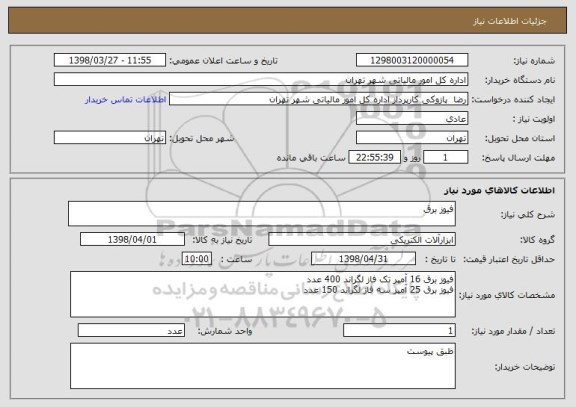Image resolution: width=576 pixels, height=407 pixels.
Task: Click the need date field 1398/04/01
Action: 132,240
